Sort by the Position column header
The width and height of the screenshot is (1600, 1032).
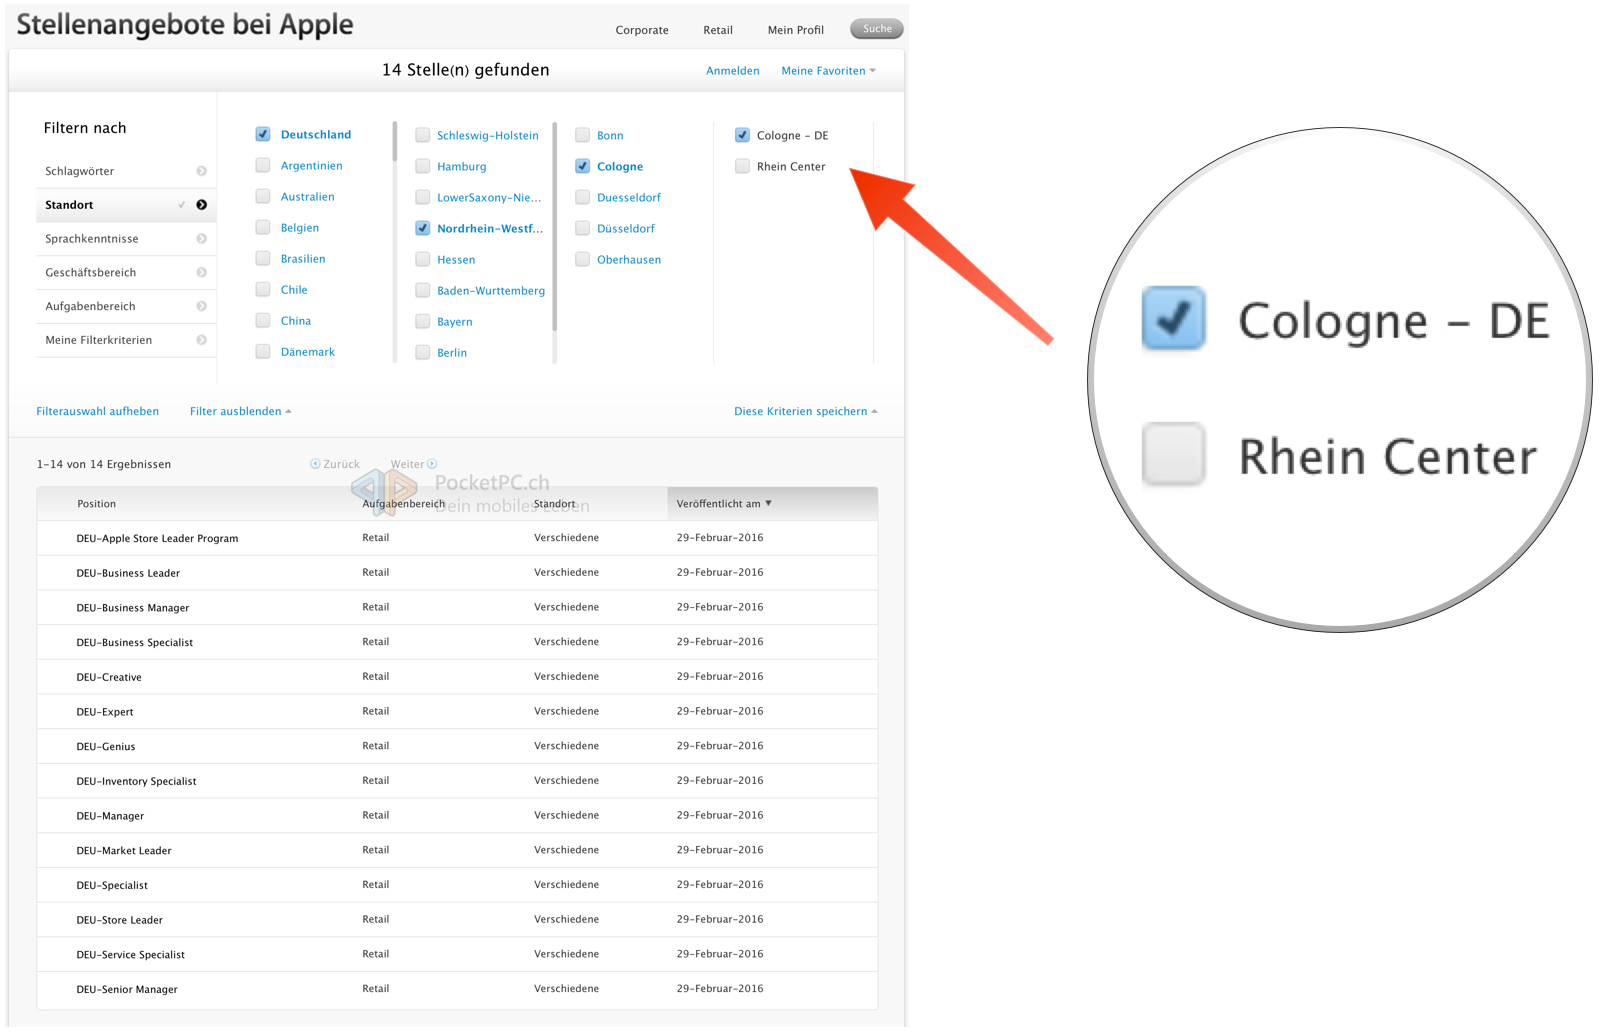[97, 504]
